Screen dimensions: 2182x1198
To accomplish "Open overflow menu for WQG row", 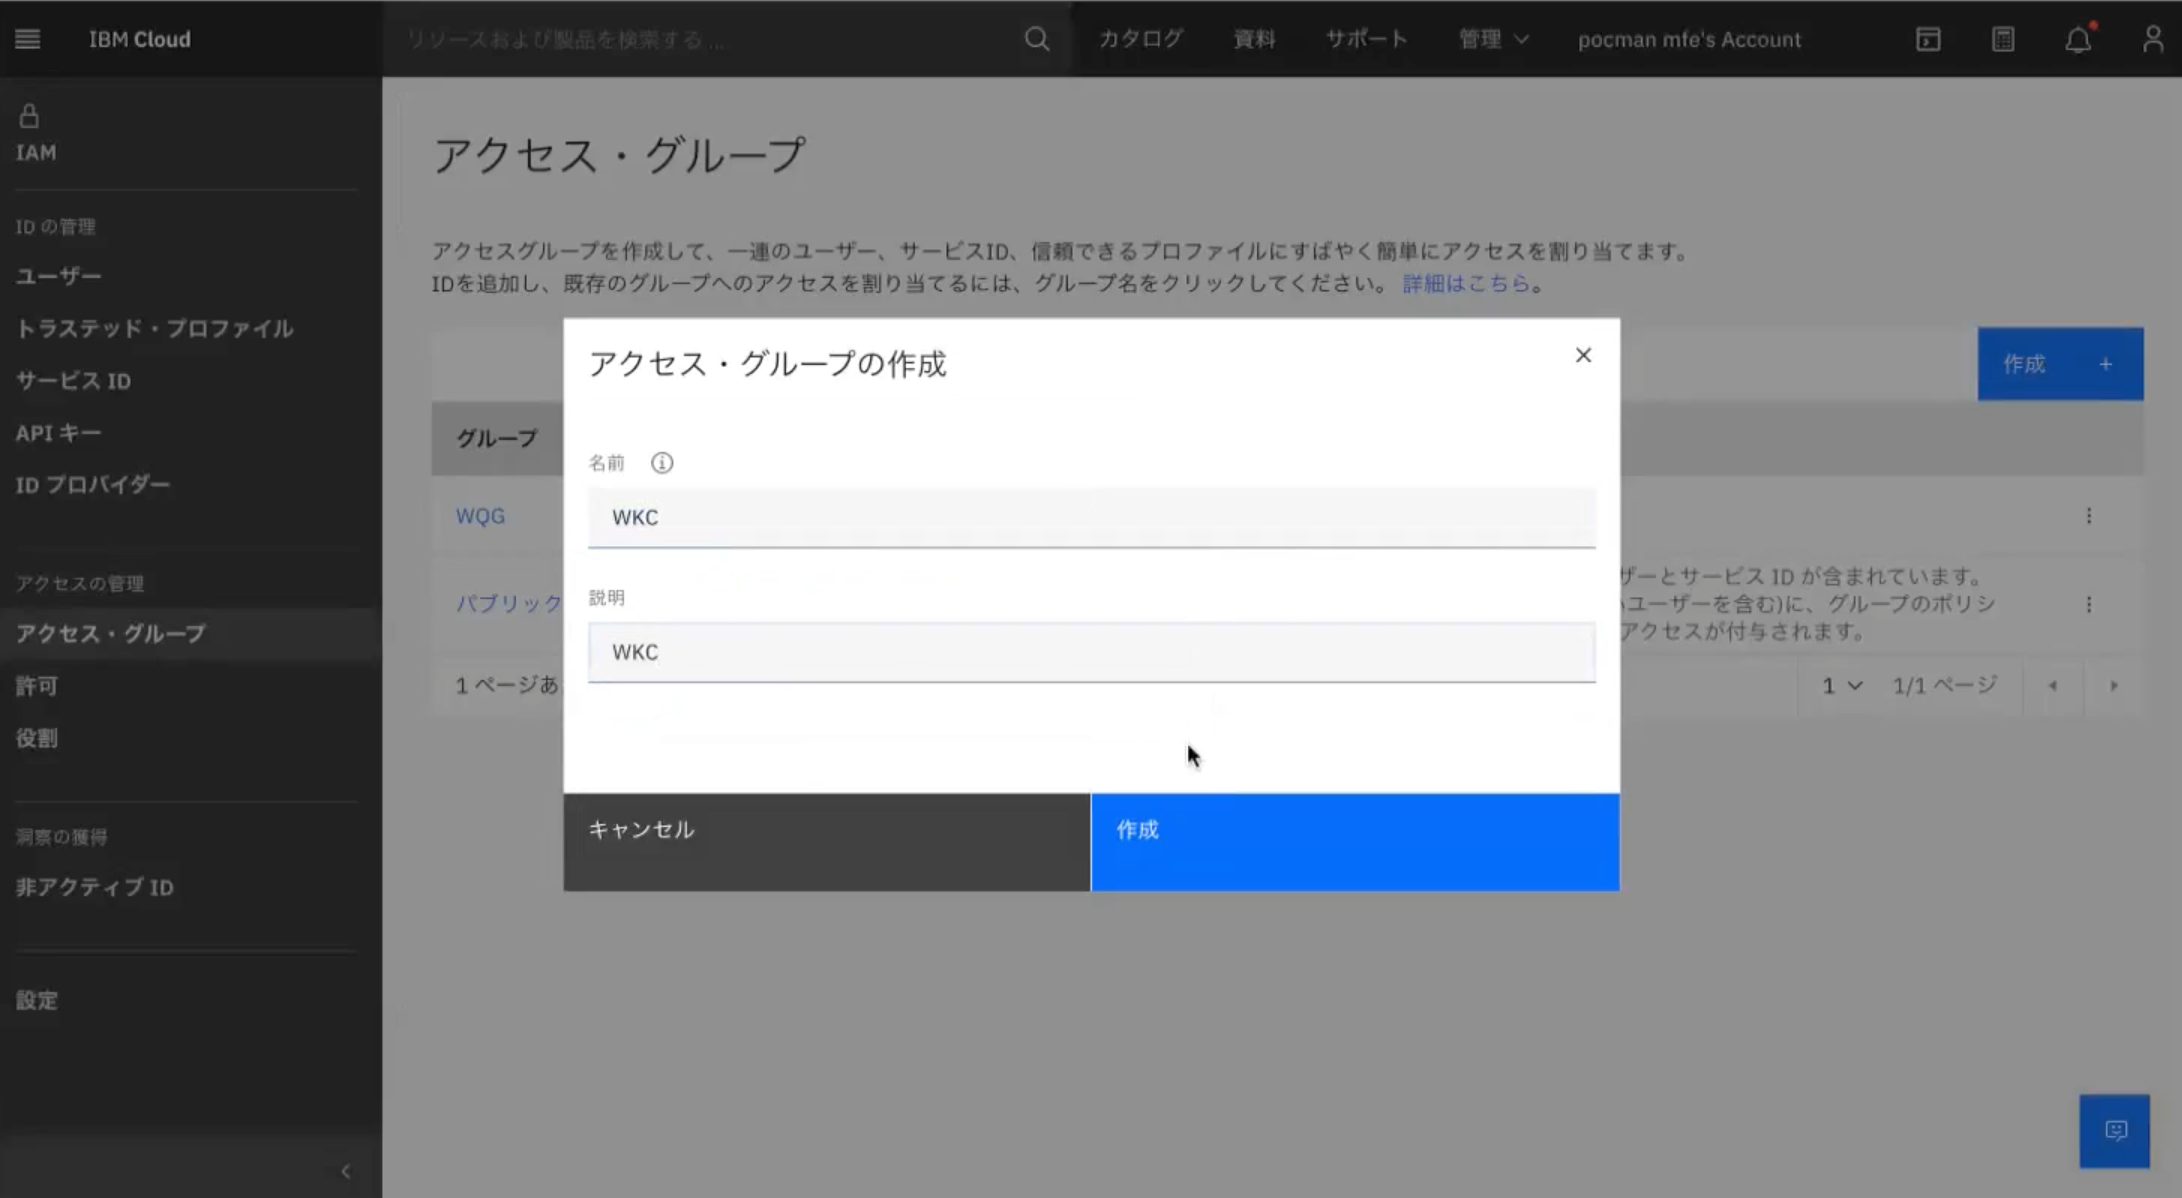I will (2089, 516).
